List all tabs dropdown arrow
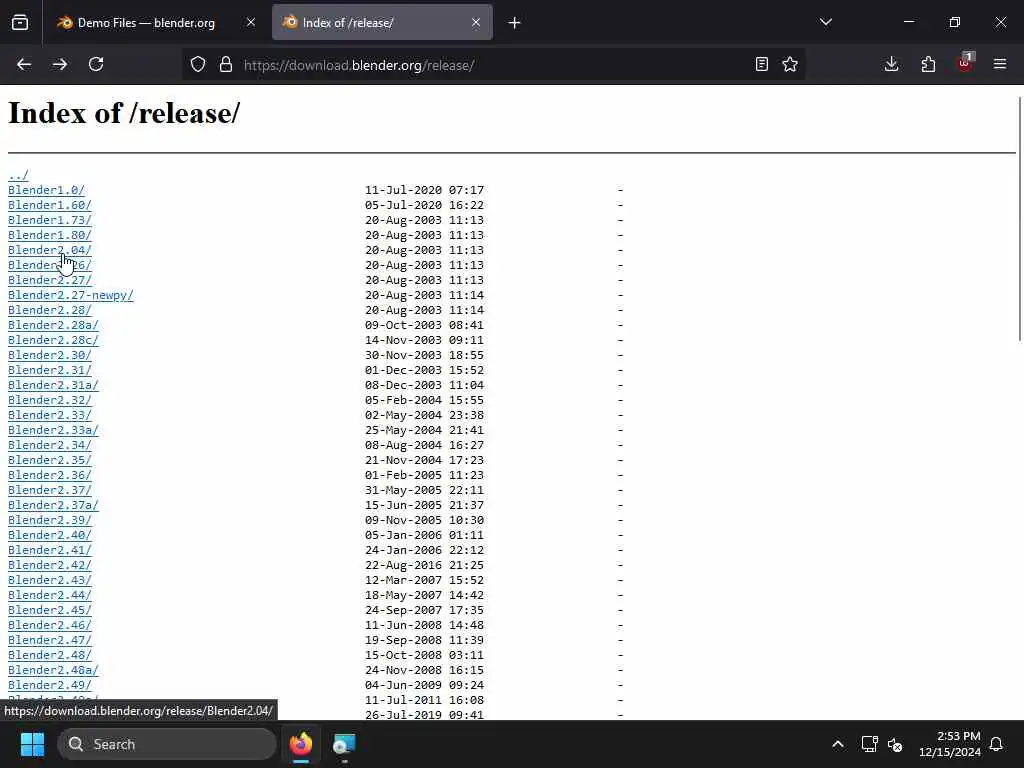The image size is (1024, 768). click(826, 23)
